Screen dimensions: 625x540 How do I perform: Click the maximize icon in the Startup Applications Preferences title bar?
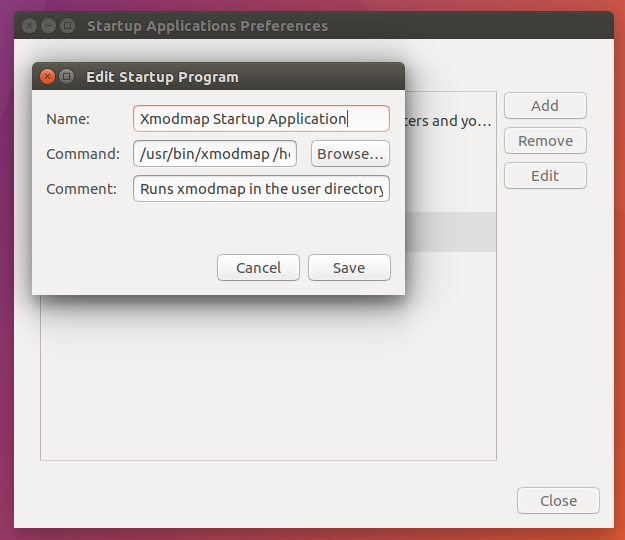pos(68,26)
